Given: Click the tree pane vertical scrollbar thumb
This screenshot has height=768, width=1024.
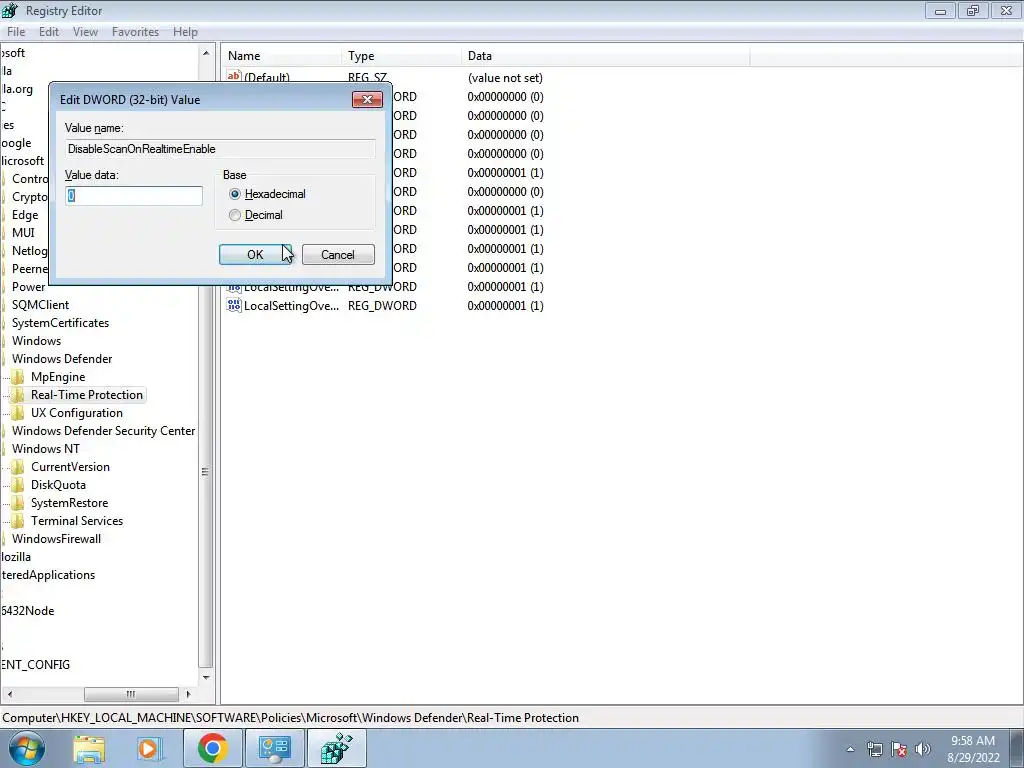Looking at the screenshot, I should (x=206, y=472).
